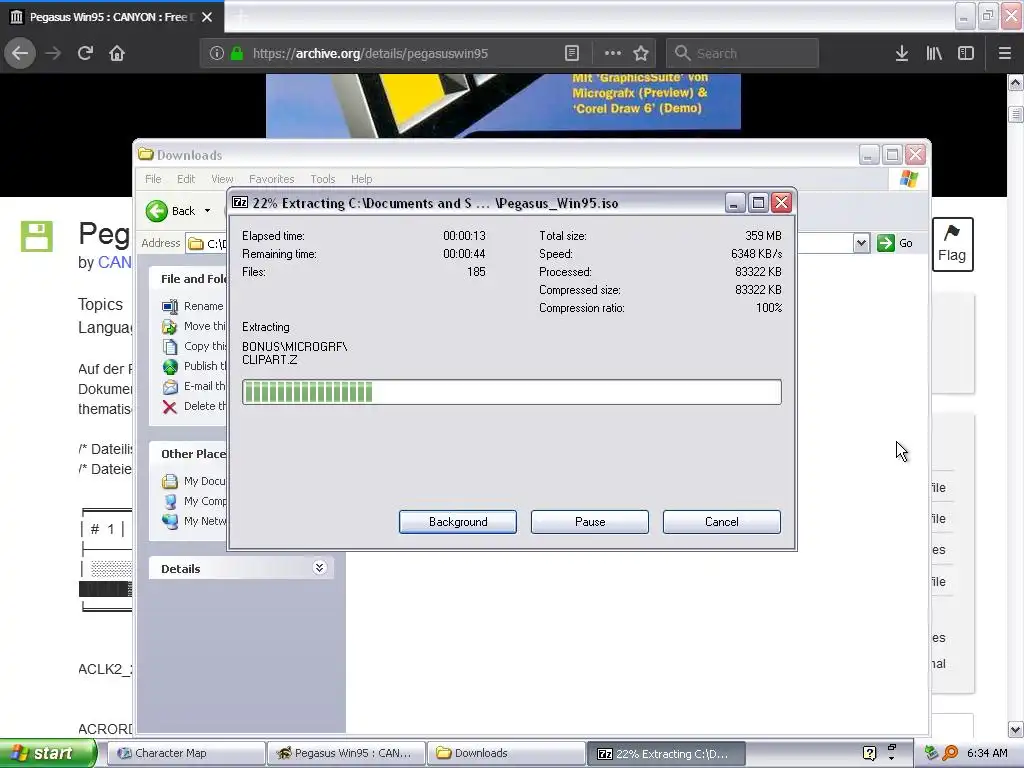Open Favorites menu in Downloads window
Screen dimensions: 1024x768
point(272,179)
